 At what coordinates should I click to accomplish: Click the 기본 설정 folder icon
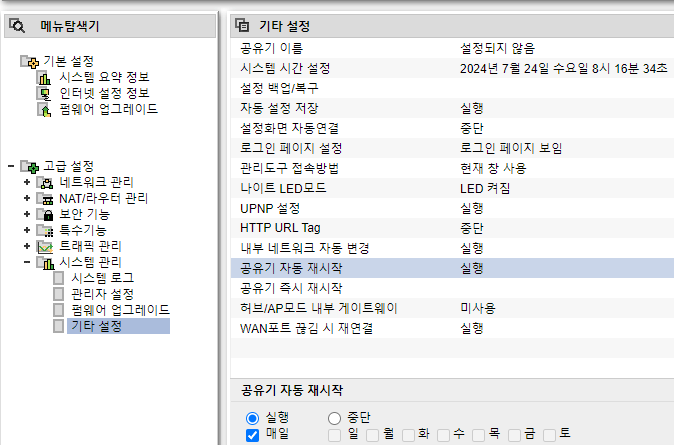click(30, 61)
